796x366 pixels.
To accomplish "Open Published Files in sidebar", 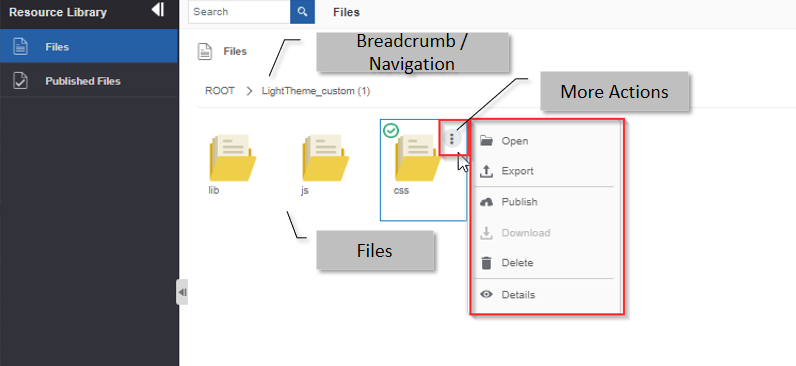I will (x=89, y=81).
